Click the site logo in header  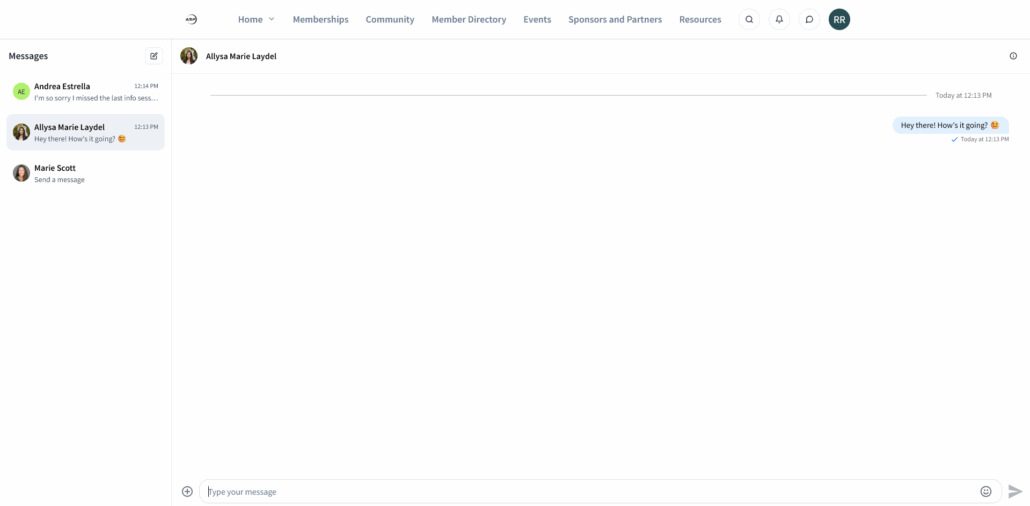tap(191, 19)
